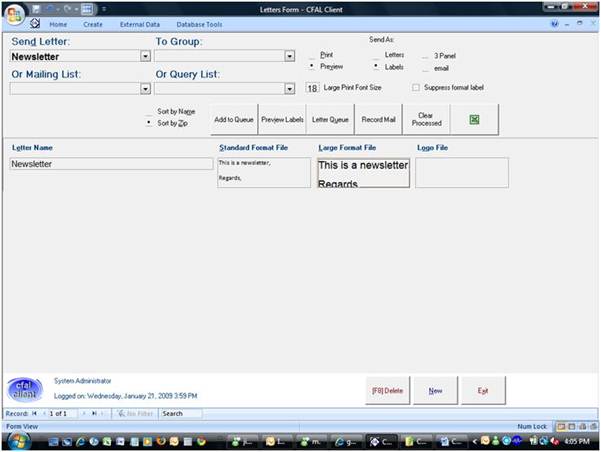Open Internet Explorer from quick launch

80,442
